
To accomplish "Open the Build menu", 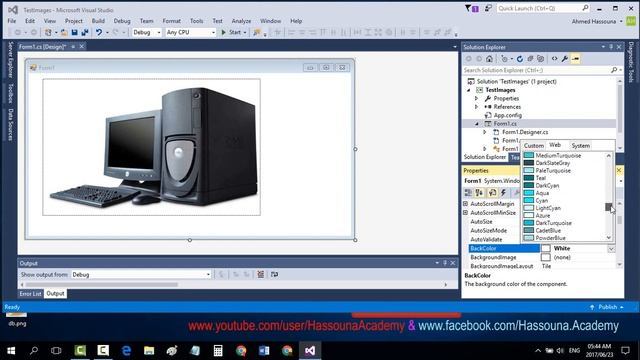I will coord(98,21).
